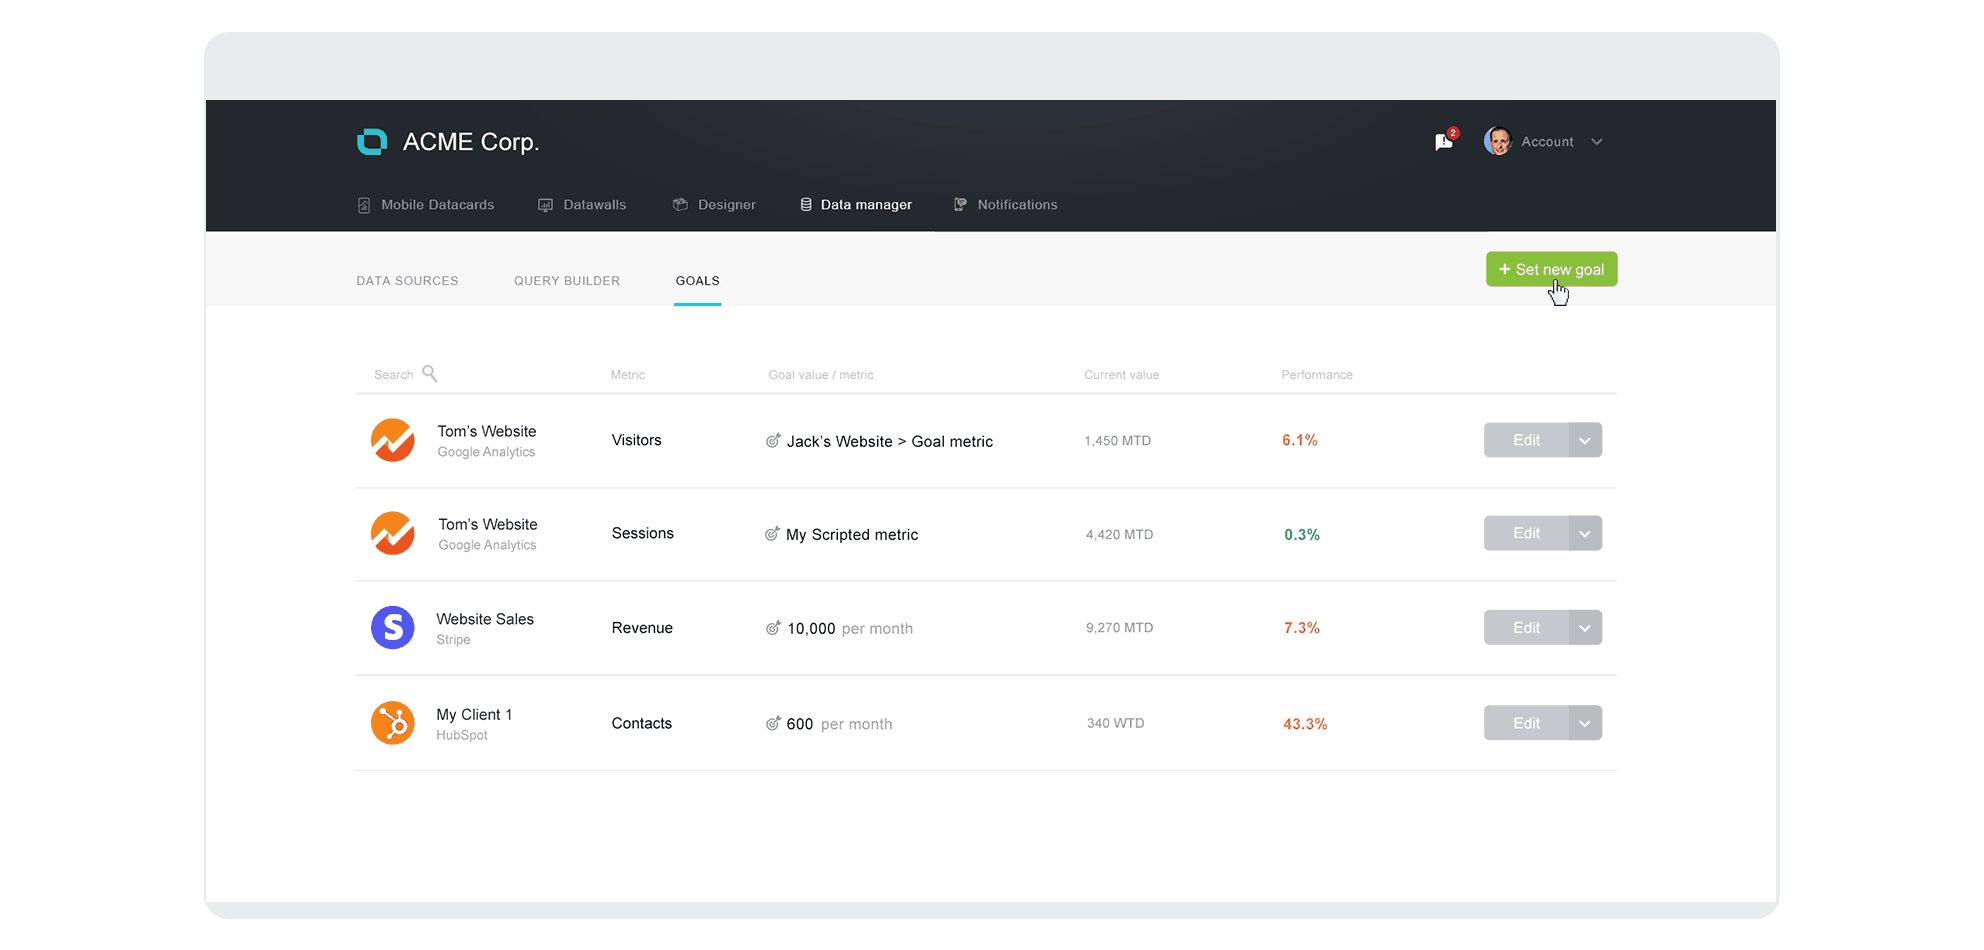1984x950 pixels.
Task: Click goal target icon beside 10,000 per month
Action: tap(773, 628)
